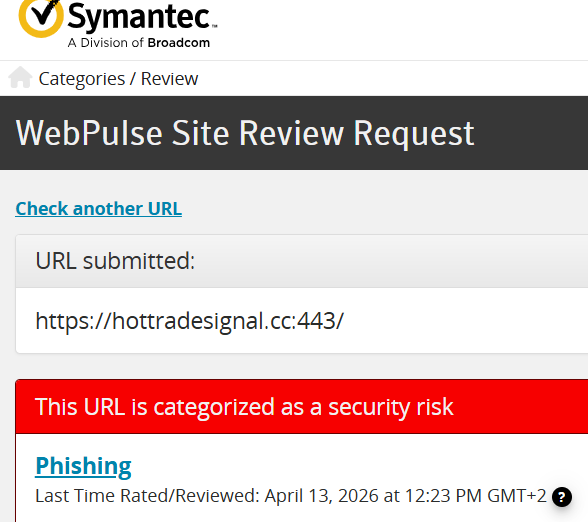
Task: Follow the Check another URL link
Action: pos(99,208)
